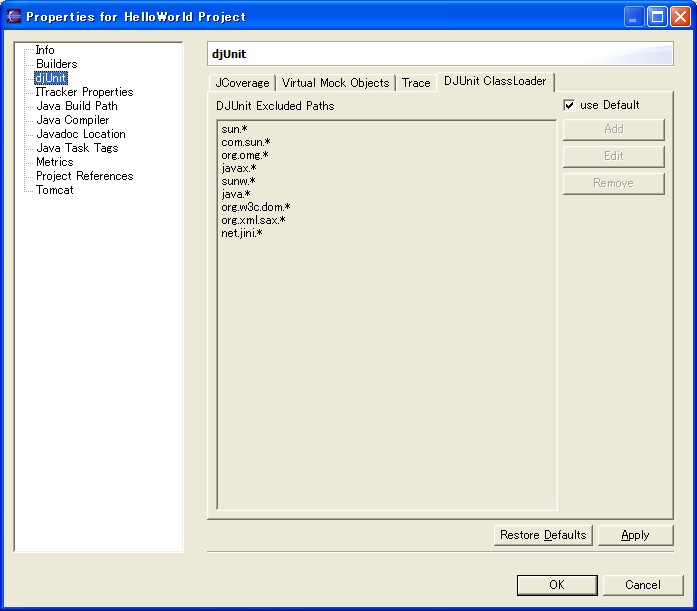This screenshot has width=697, height=611.
Task: Open Java Task Tags page
Action: (x=77, y=148)
